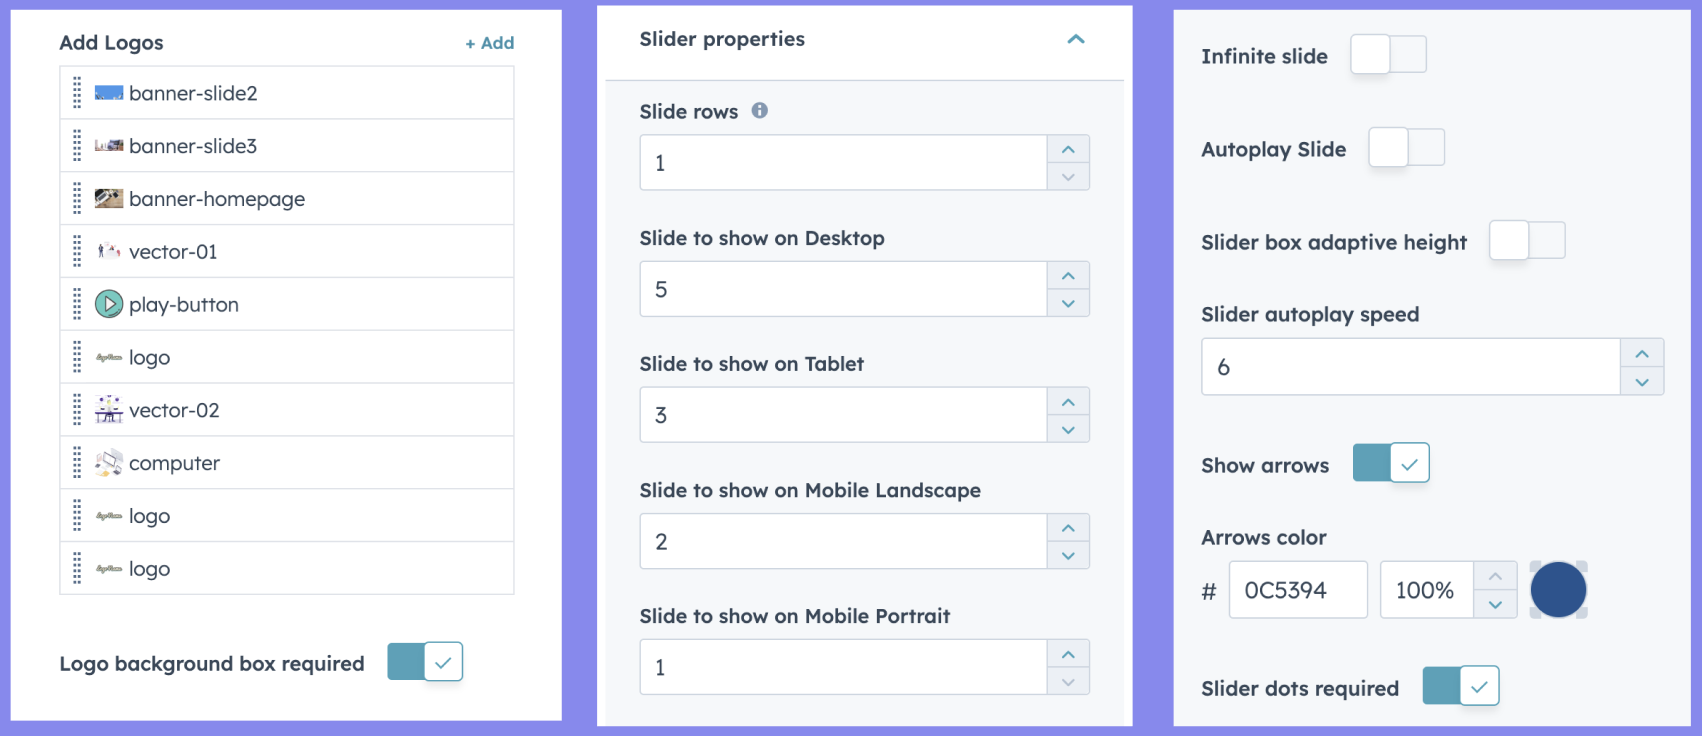Decrease Slider autoplay speed value

pyautogui.click(x=1642, y=381)
